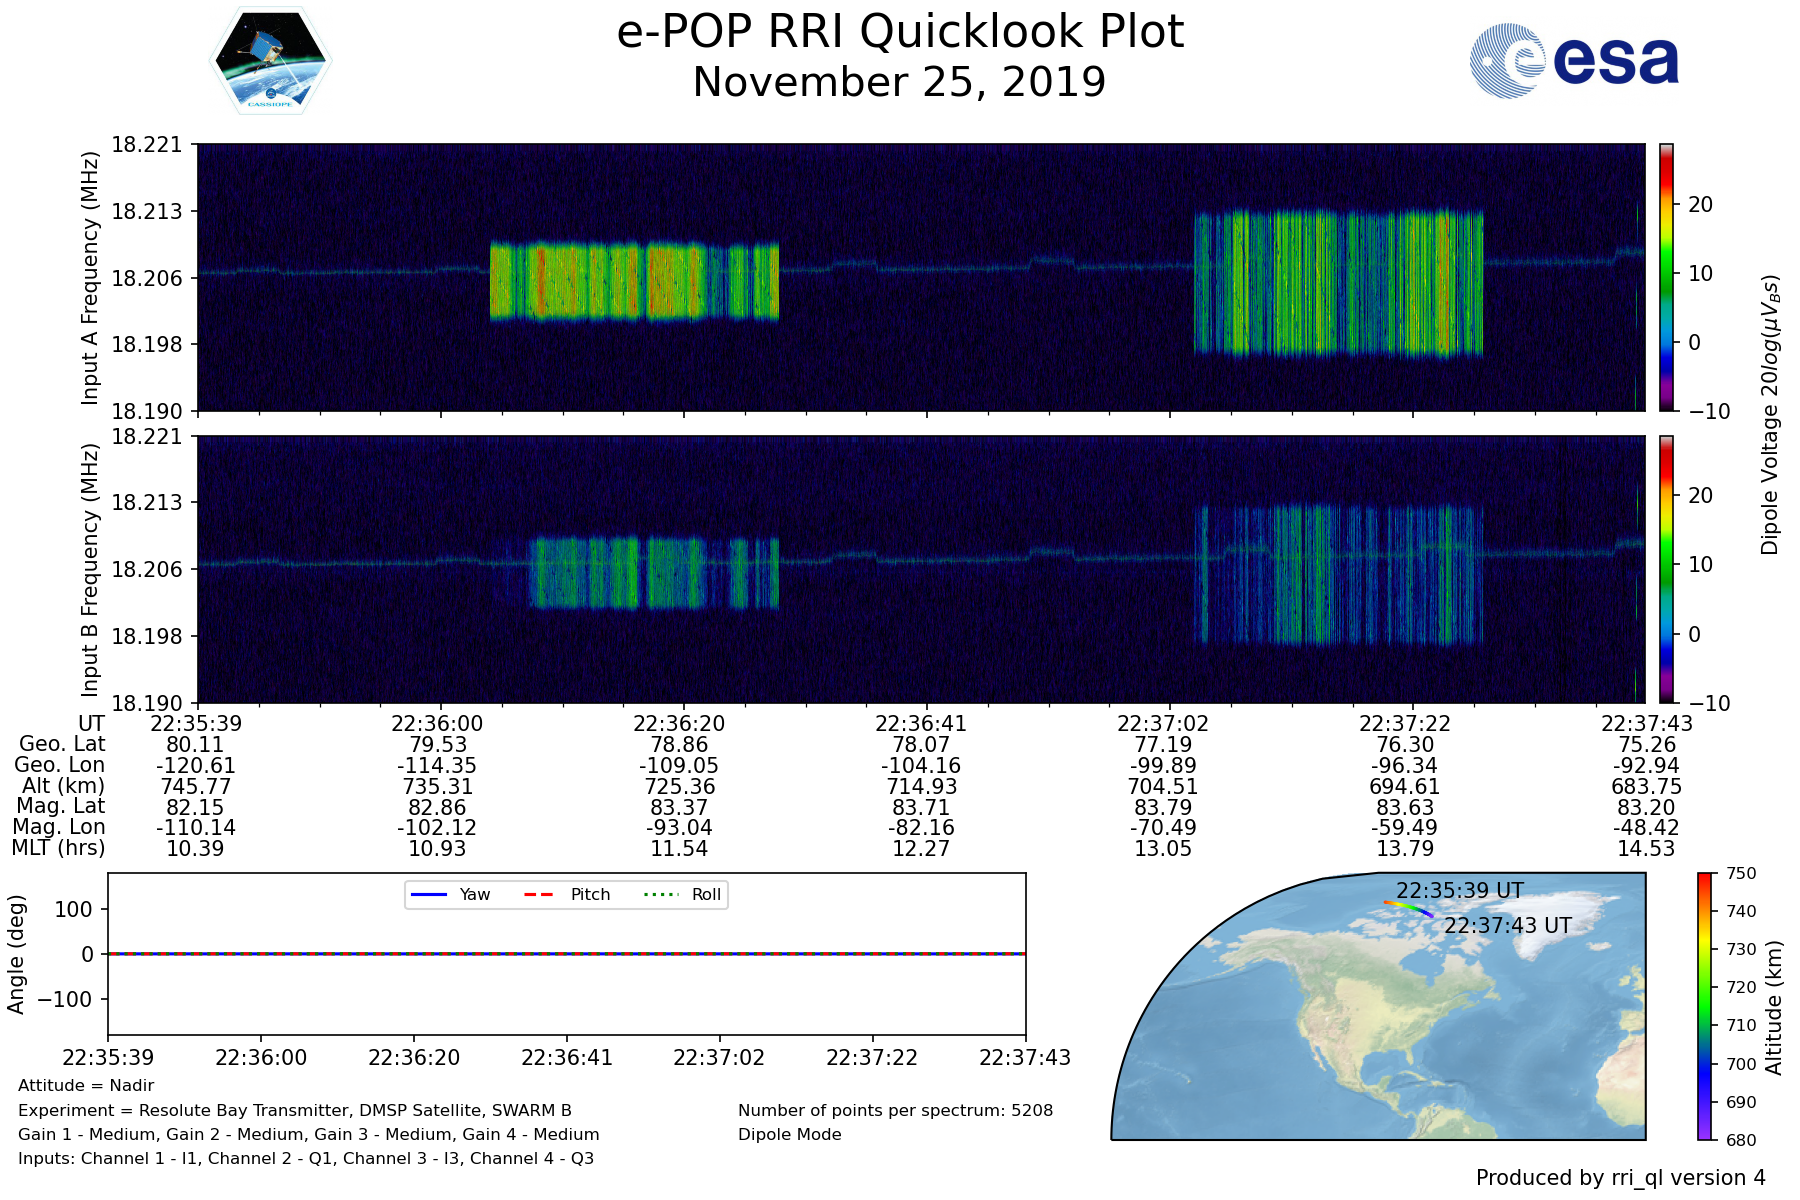Click the e-POP RRI Quicklook Plot title

(x=900, y=32)
